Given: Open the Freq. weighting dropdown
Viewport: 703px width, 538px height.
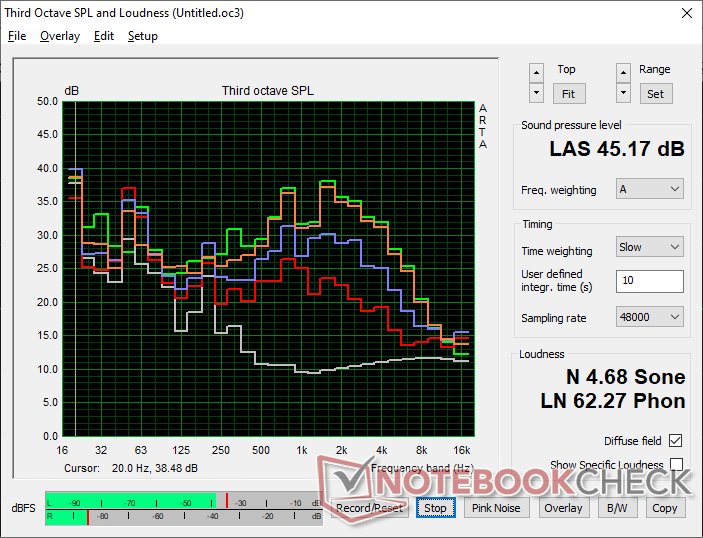Looking at the screenshot, I should [650, 189].
